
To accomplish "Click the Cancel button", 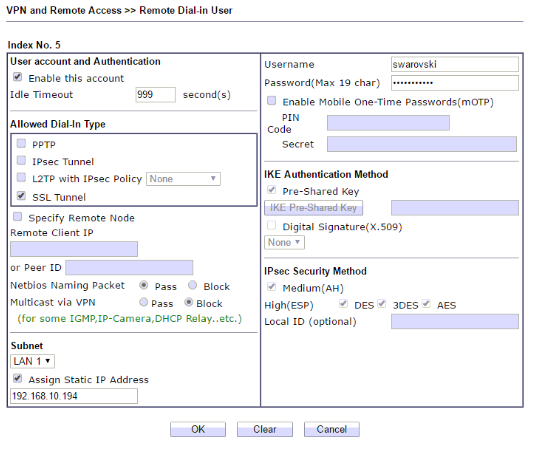I will click(x=332, y=429).
